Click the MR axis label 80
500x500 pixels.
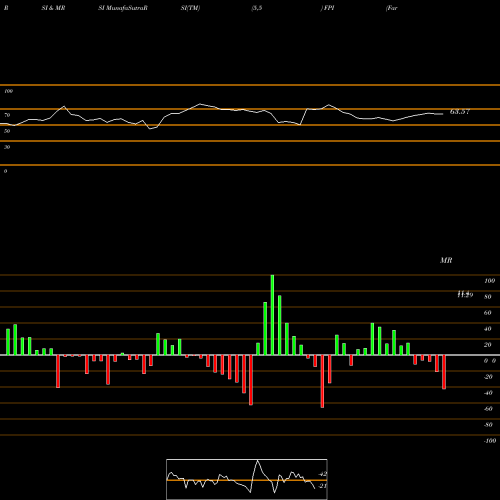click(488, 297)
